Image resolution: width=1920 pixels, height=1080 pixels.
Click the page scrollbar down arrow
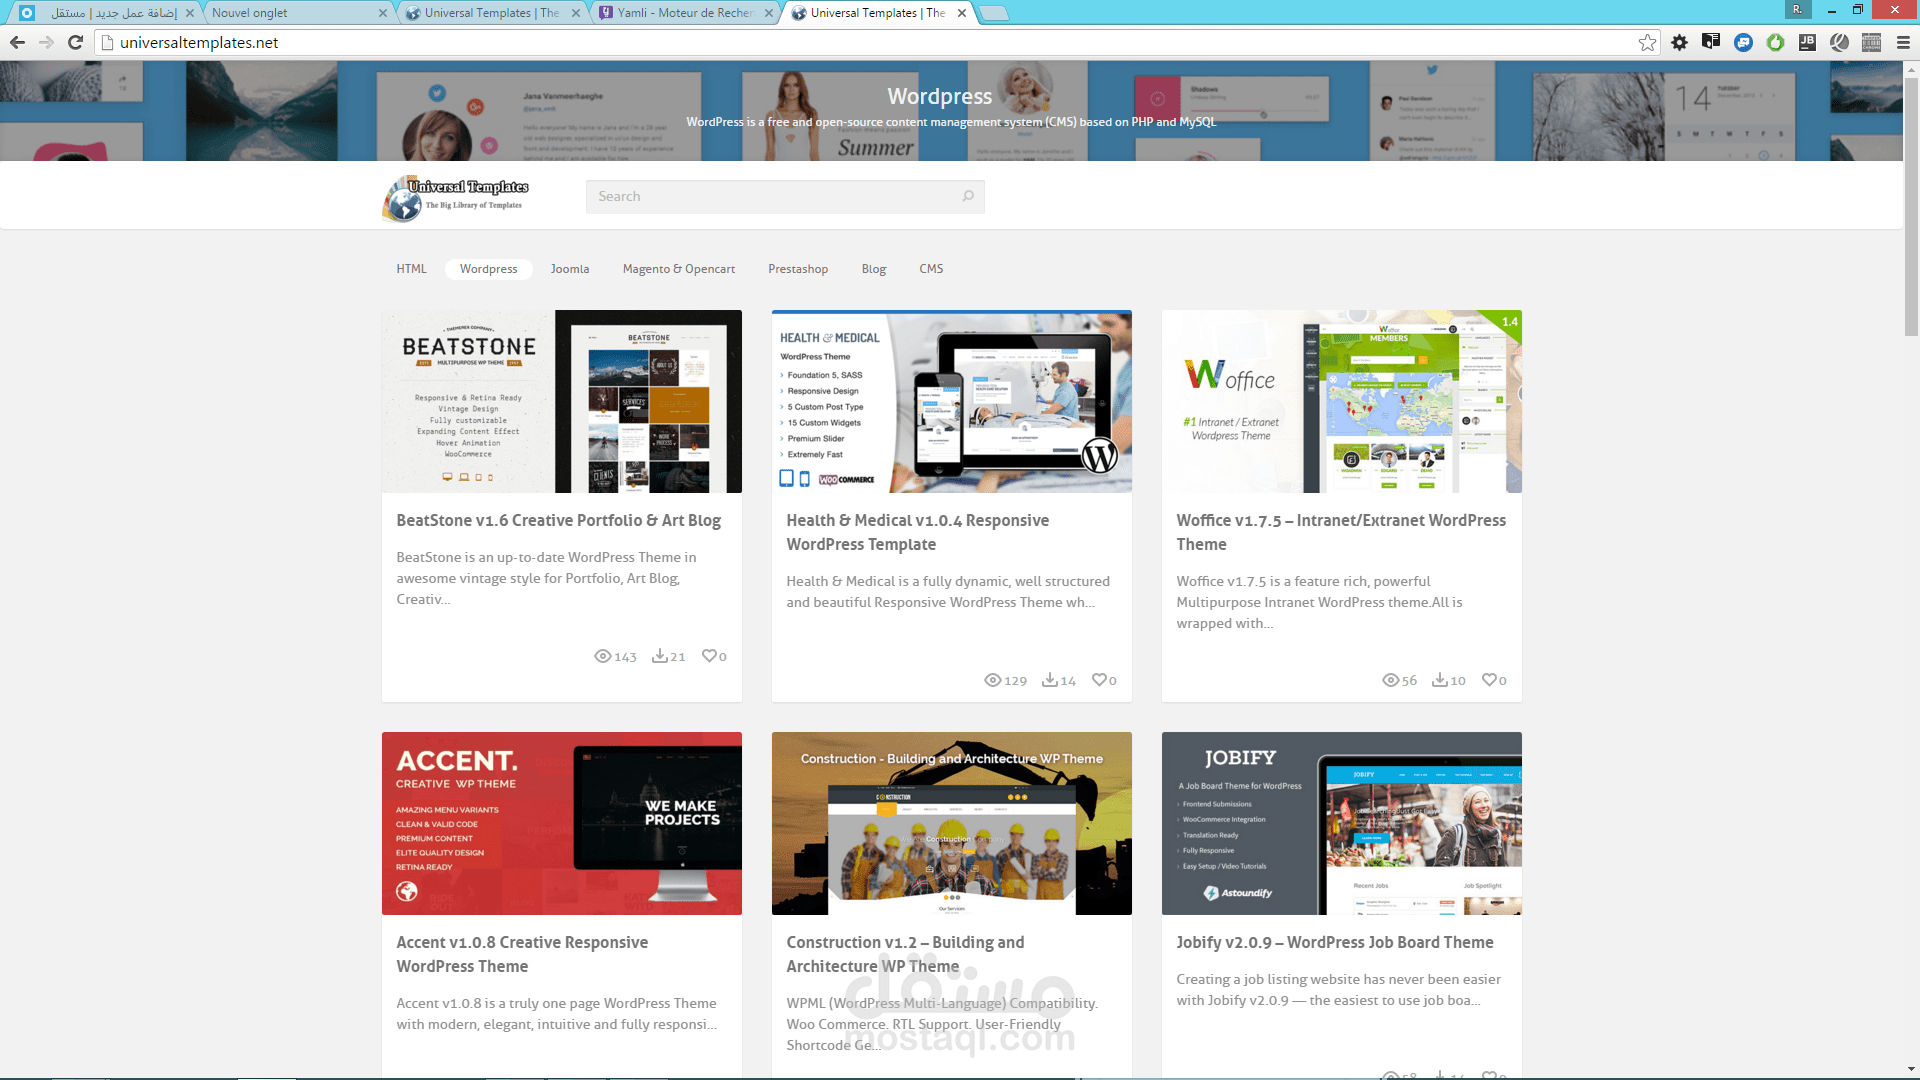tap(1911, 1069)
